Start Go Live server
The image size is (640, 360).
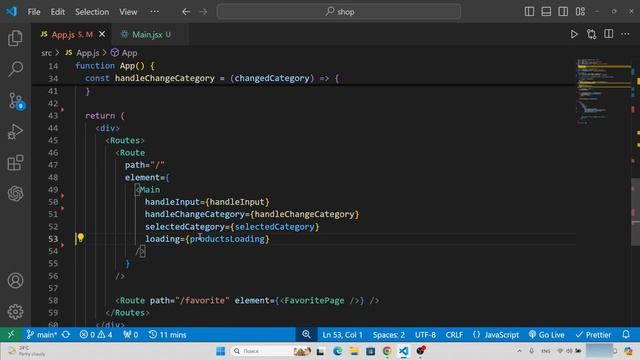(x=547, y=335)
